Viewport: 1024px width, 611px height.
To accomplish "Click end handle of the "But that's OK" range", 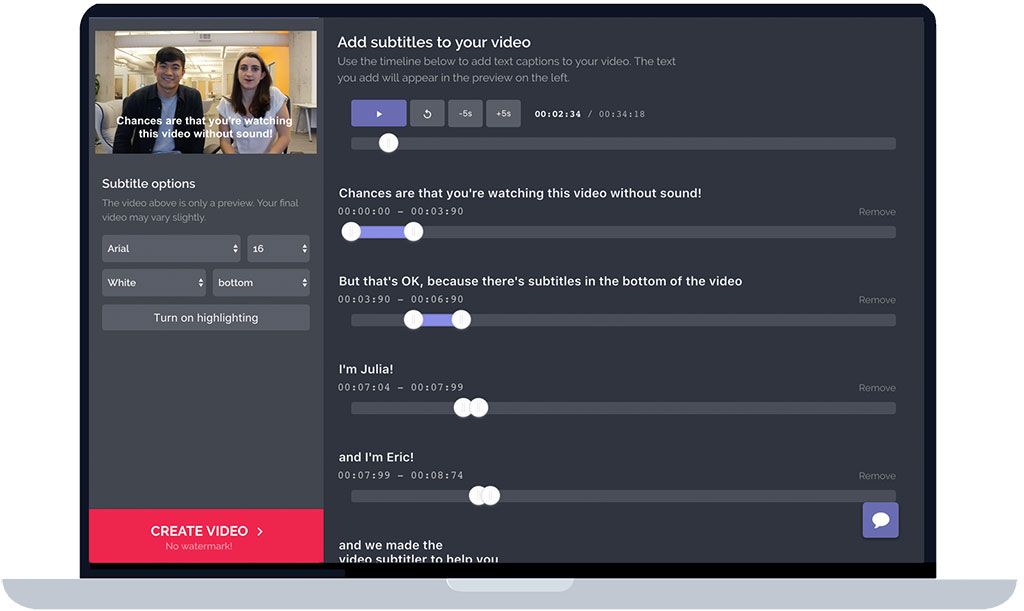I will 461,320.
